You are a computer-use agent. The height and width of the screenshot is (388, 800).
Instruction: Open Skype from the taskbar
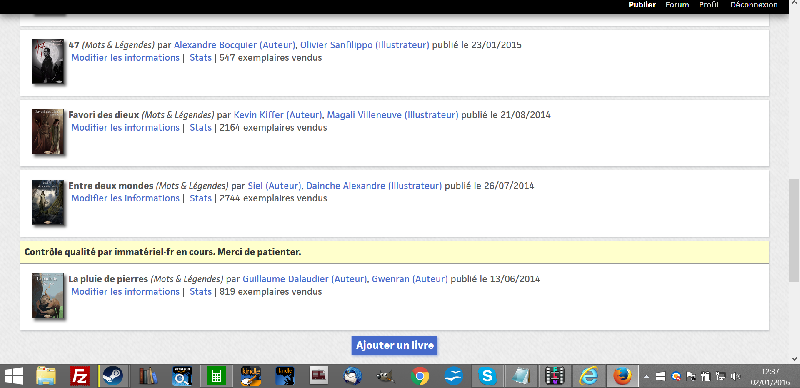point(488,377)
